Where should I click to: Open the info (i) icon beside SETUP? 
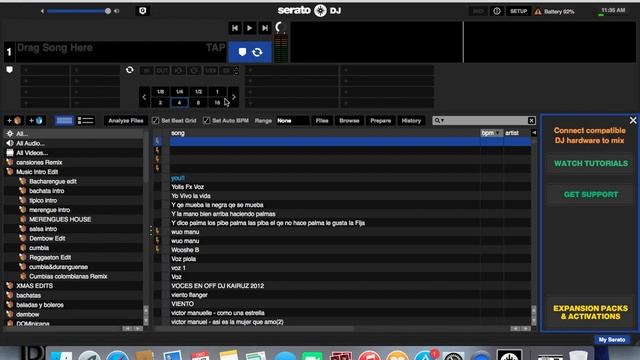tap(497, 11)
